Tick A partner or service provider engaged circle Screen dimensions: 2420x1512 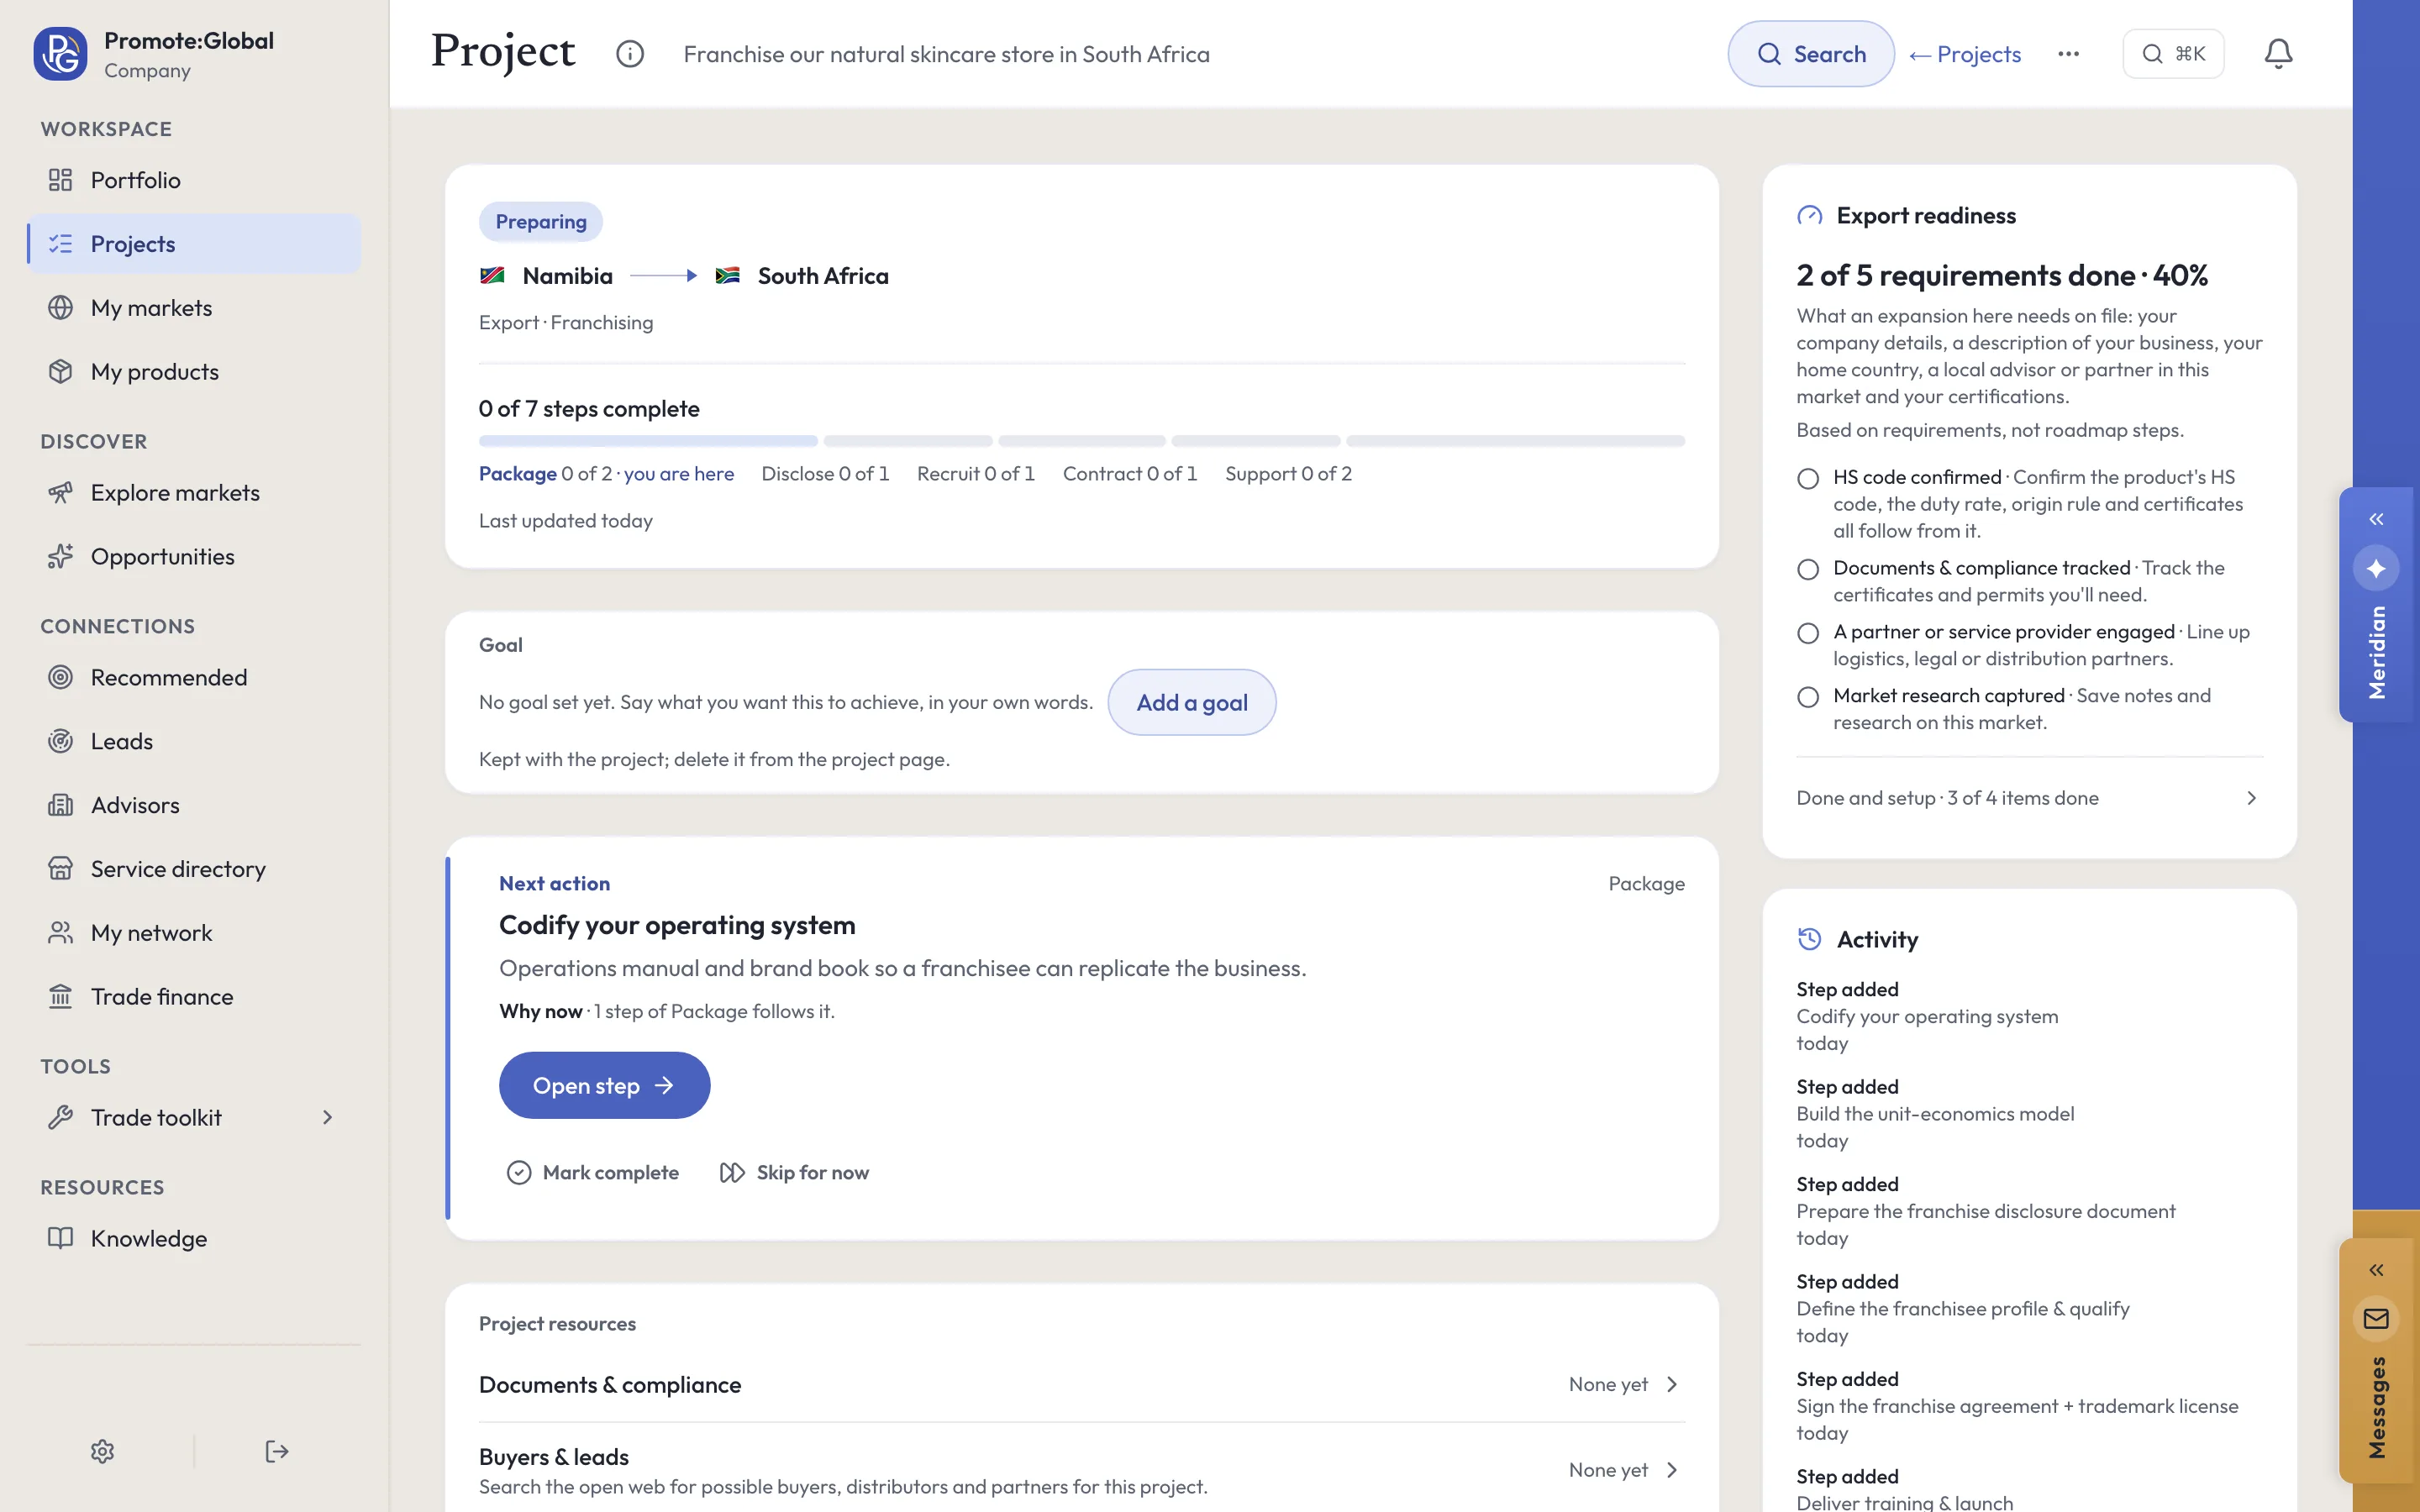(1808, 634)
